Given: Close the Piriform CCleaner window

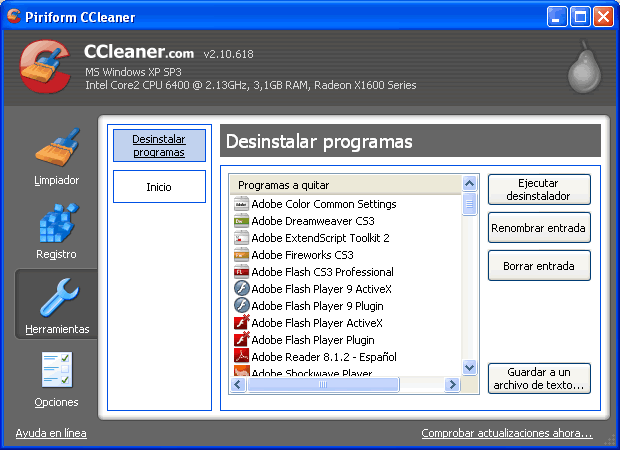Looking at the screenshot, I should pos(603,17).
